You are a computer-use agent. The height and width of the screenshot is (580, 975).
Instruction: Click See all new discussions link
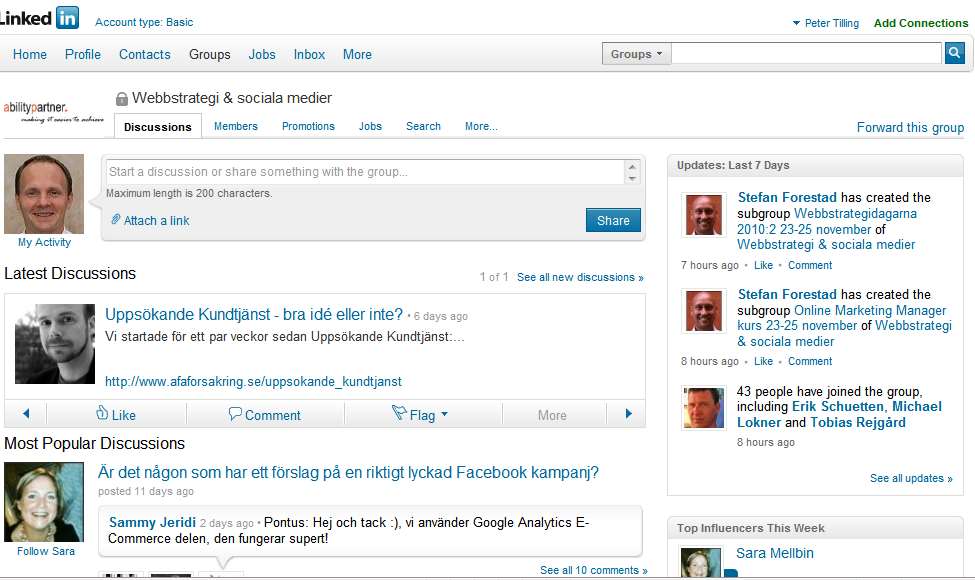point(580,277)
